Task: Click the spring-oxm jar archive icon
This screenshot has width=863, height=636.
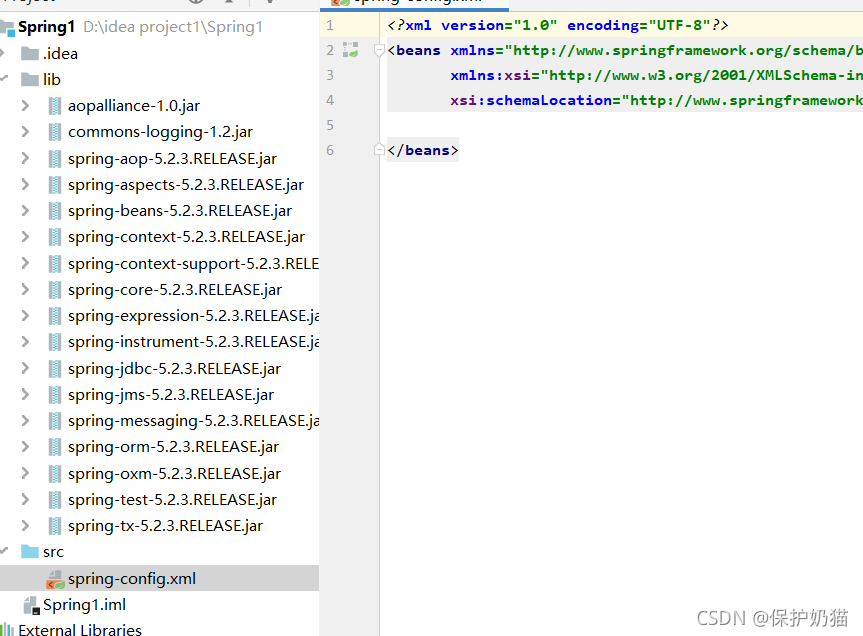Action: [x=54, y=473]
